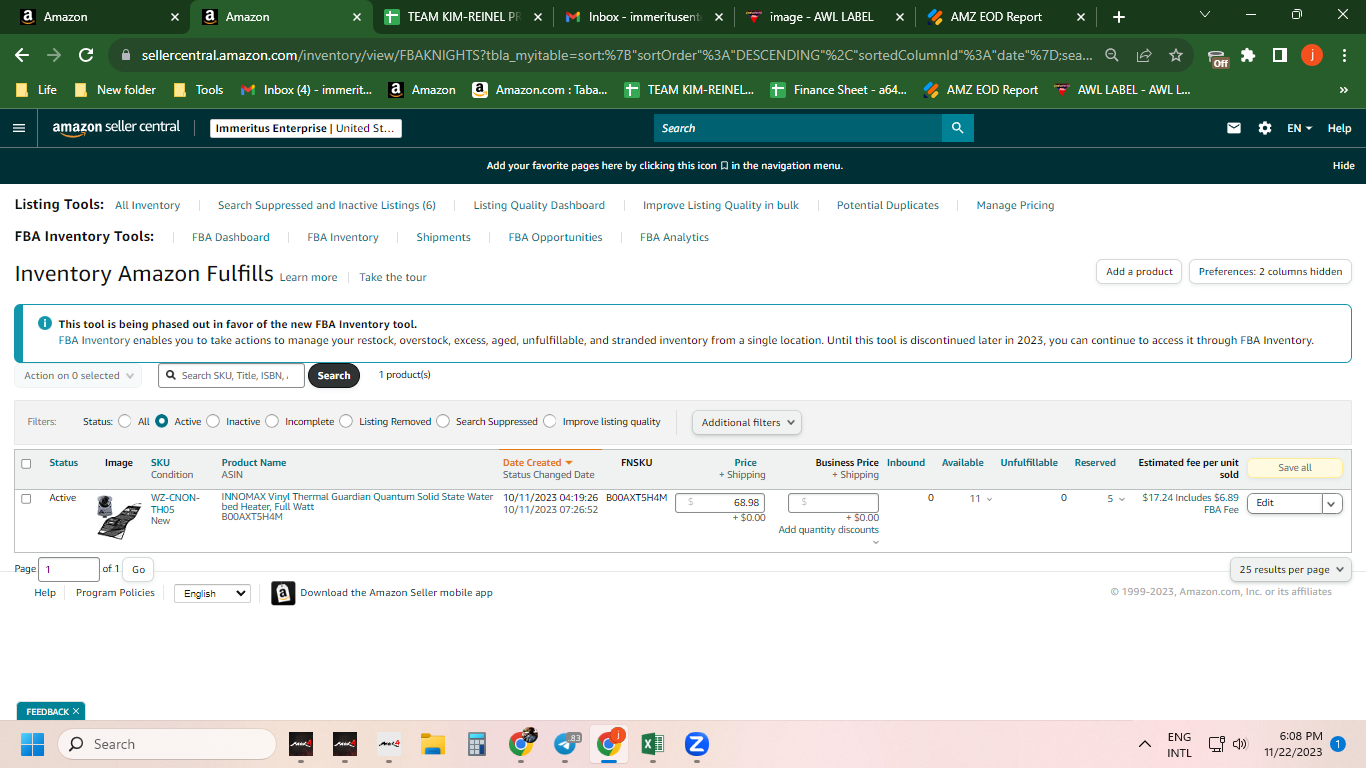This screenshot has width=1366, height=768.
Task: Tick the checkbox for the WZ-CNON-TH05 row
Action: click(26, 498)
